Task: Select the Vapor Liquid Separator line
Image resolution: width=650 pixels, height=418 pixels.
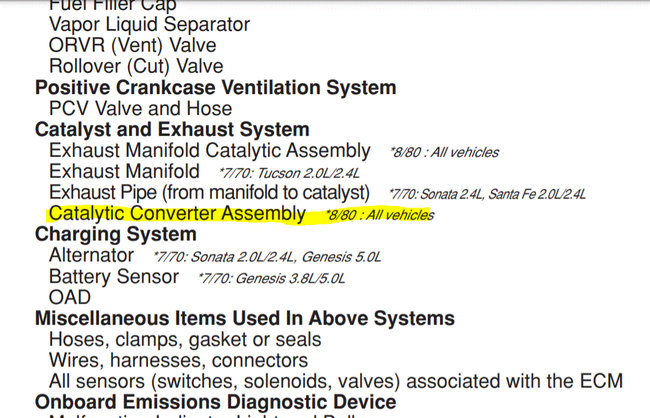Action: 149,24
